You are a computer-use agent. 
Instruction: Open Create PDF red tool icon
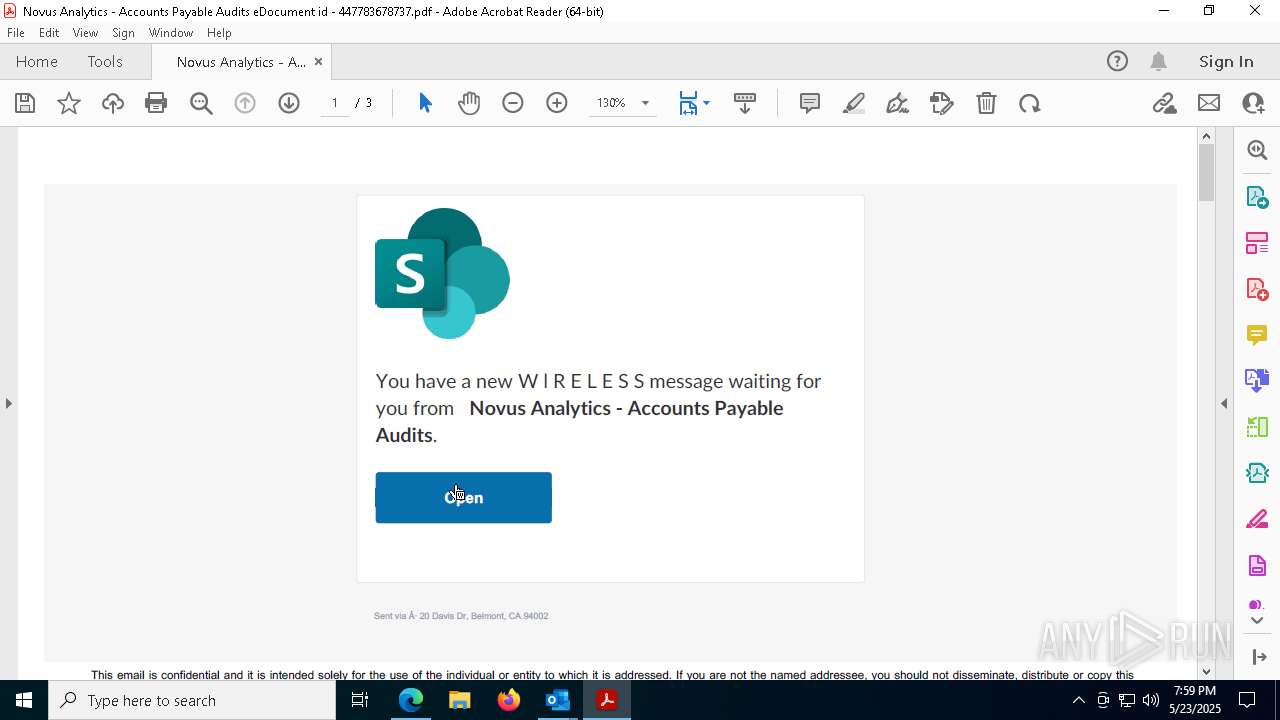coord(1257,289)
